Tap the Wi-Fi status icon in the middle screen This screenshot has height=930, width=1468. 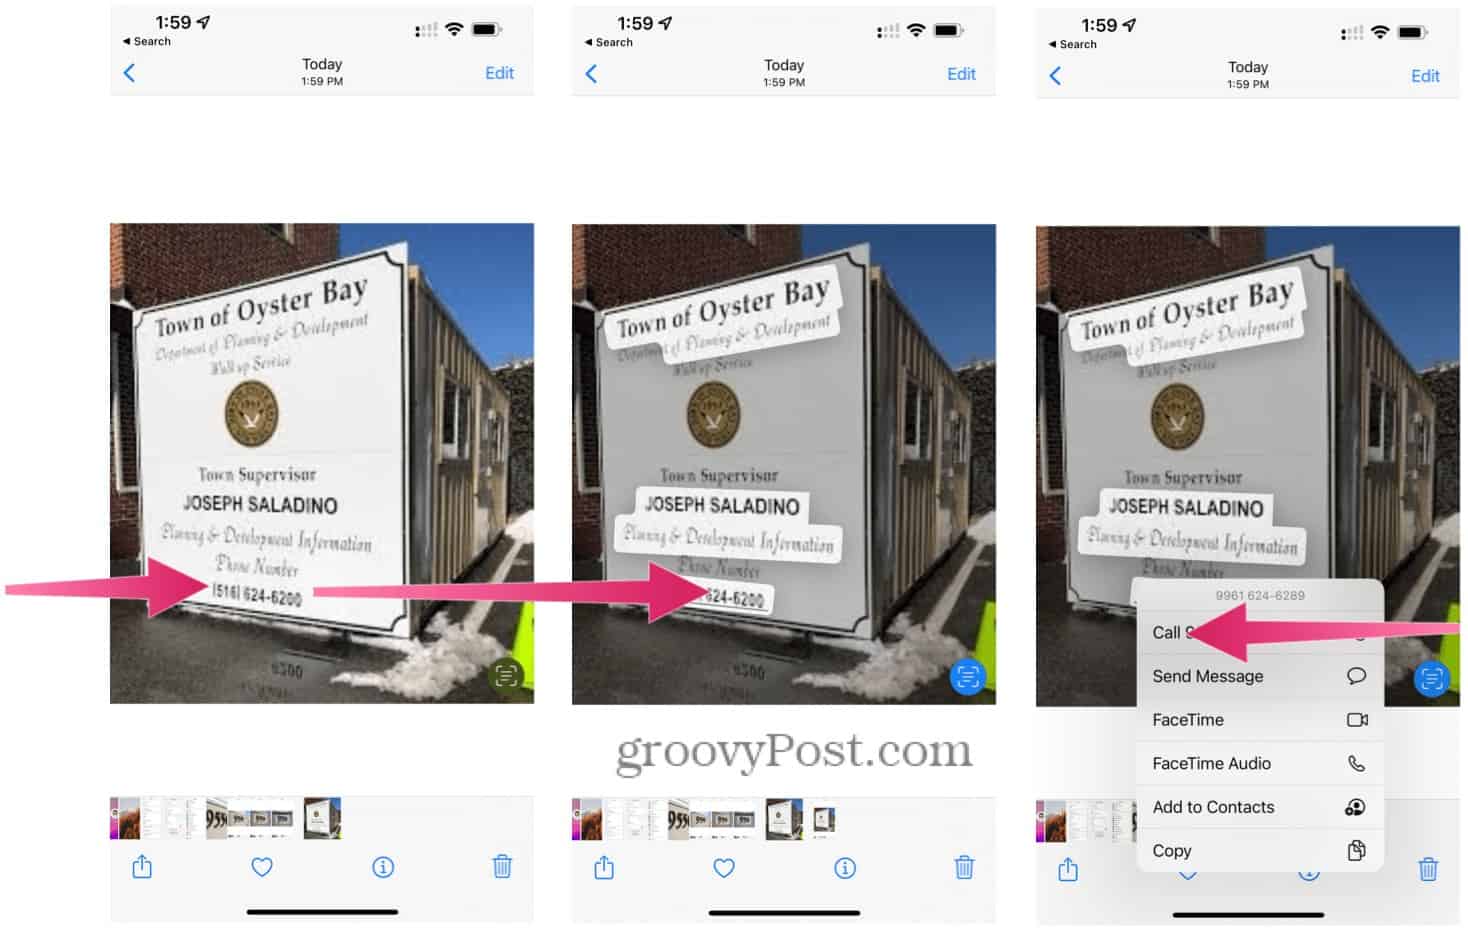pyautogui.click(x=916, y=30)
